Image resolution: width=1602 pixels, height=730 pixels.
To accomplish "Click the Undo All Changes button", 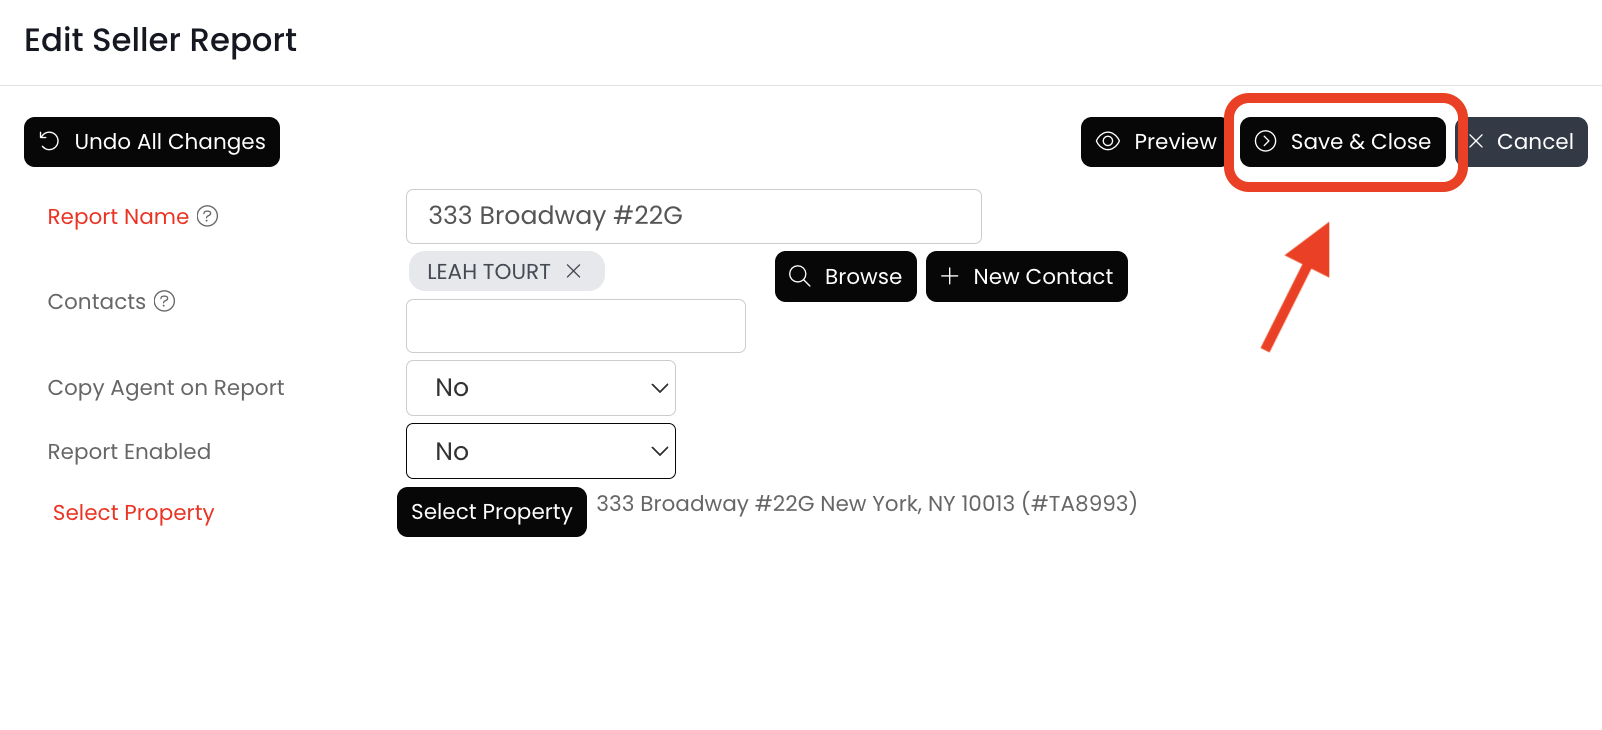I will coord(152,142).
